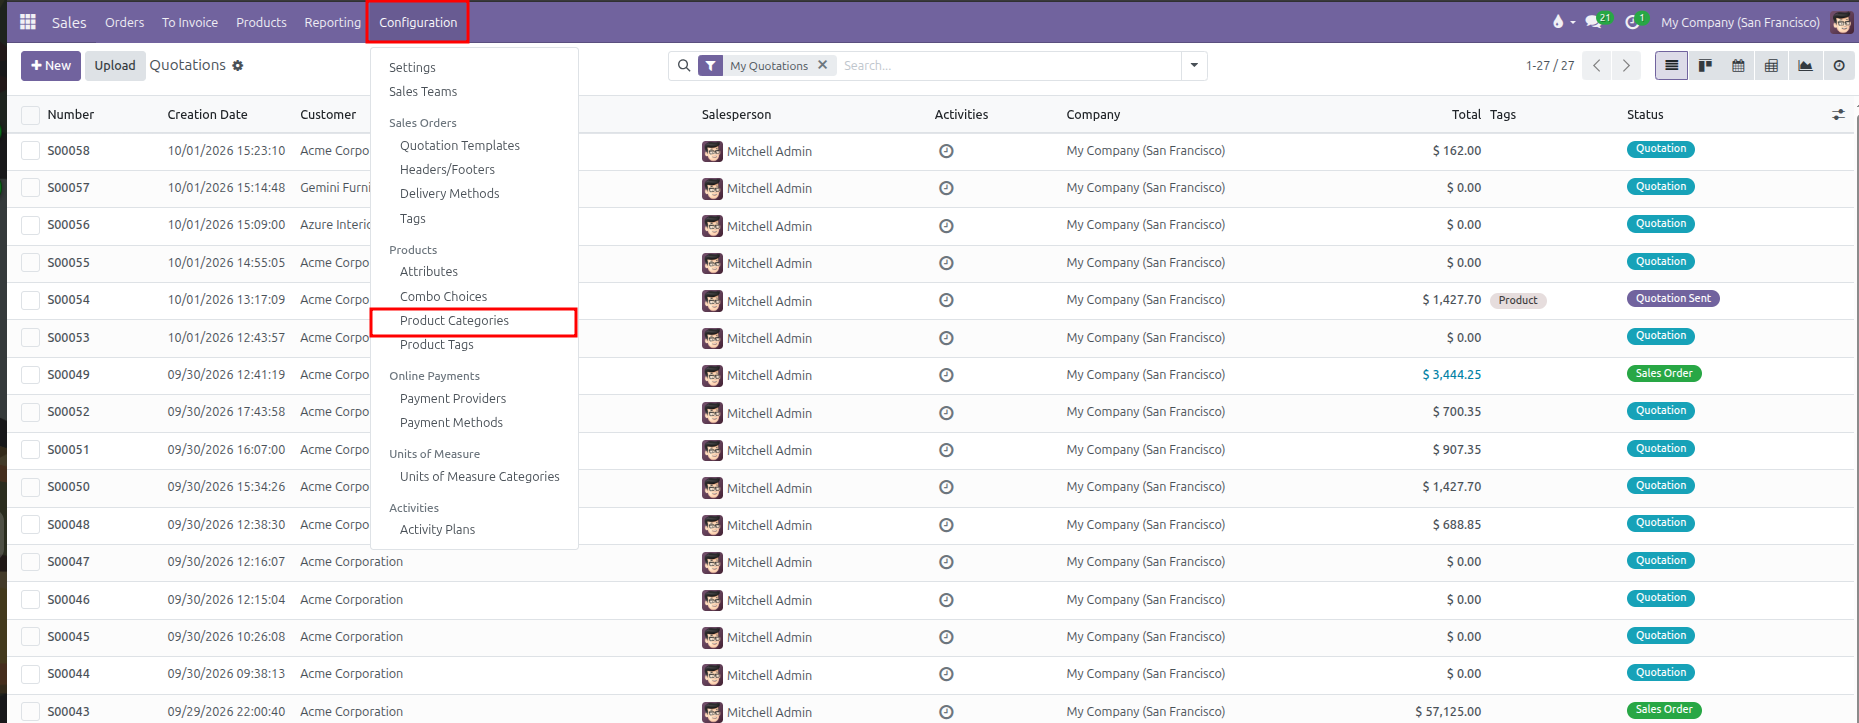Tick the checkbox for S00057
The height and width of the screenshot is (723, 1859).
pyautogui.click(x=31, y=188)
